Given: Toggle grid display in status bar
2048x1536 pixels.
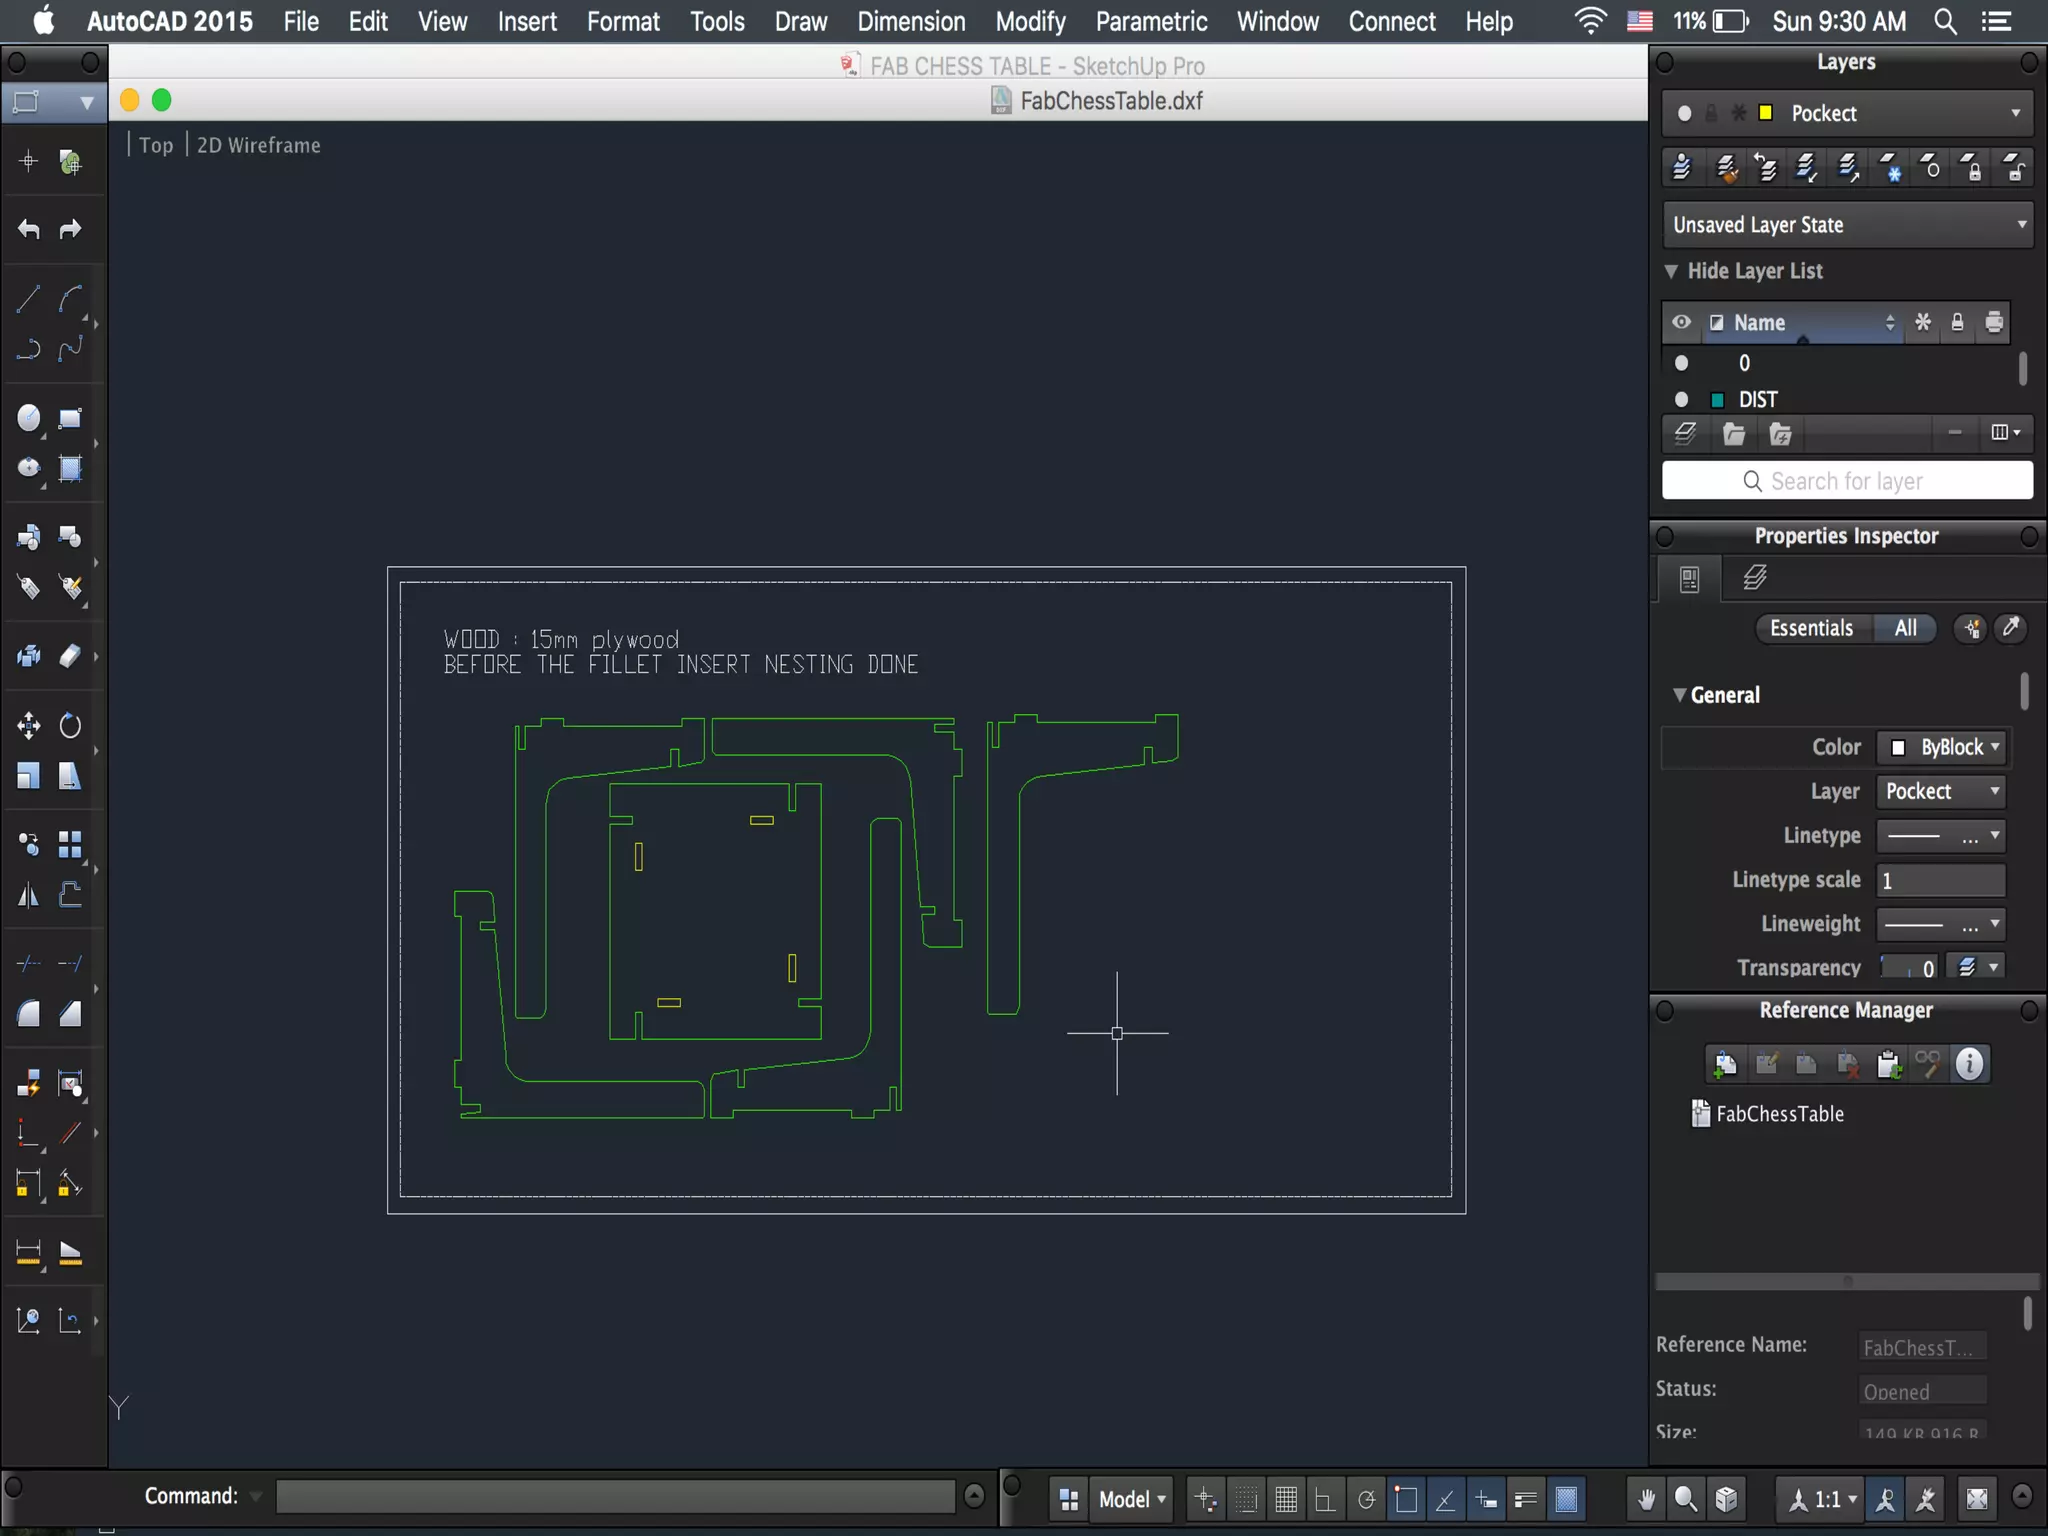Looking at the screenshot, I should [x=1286, y=1499].
